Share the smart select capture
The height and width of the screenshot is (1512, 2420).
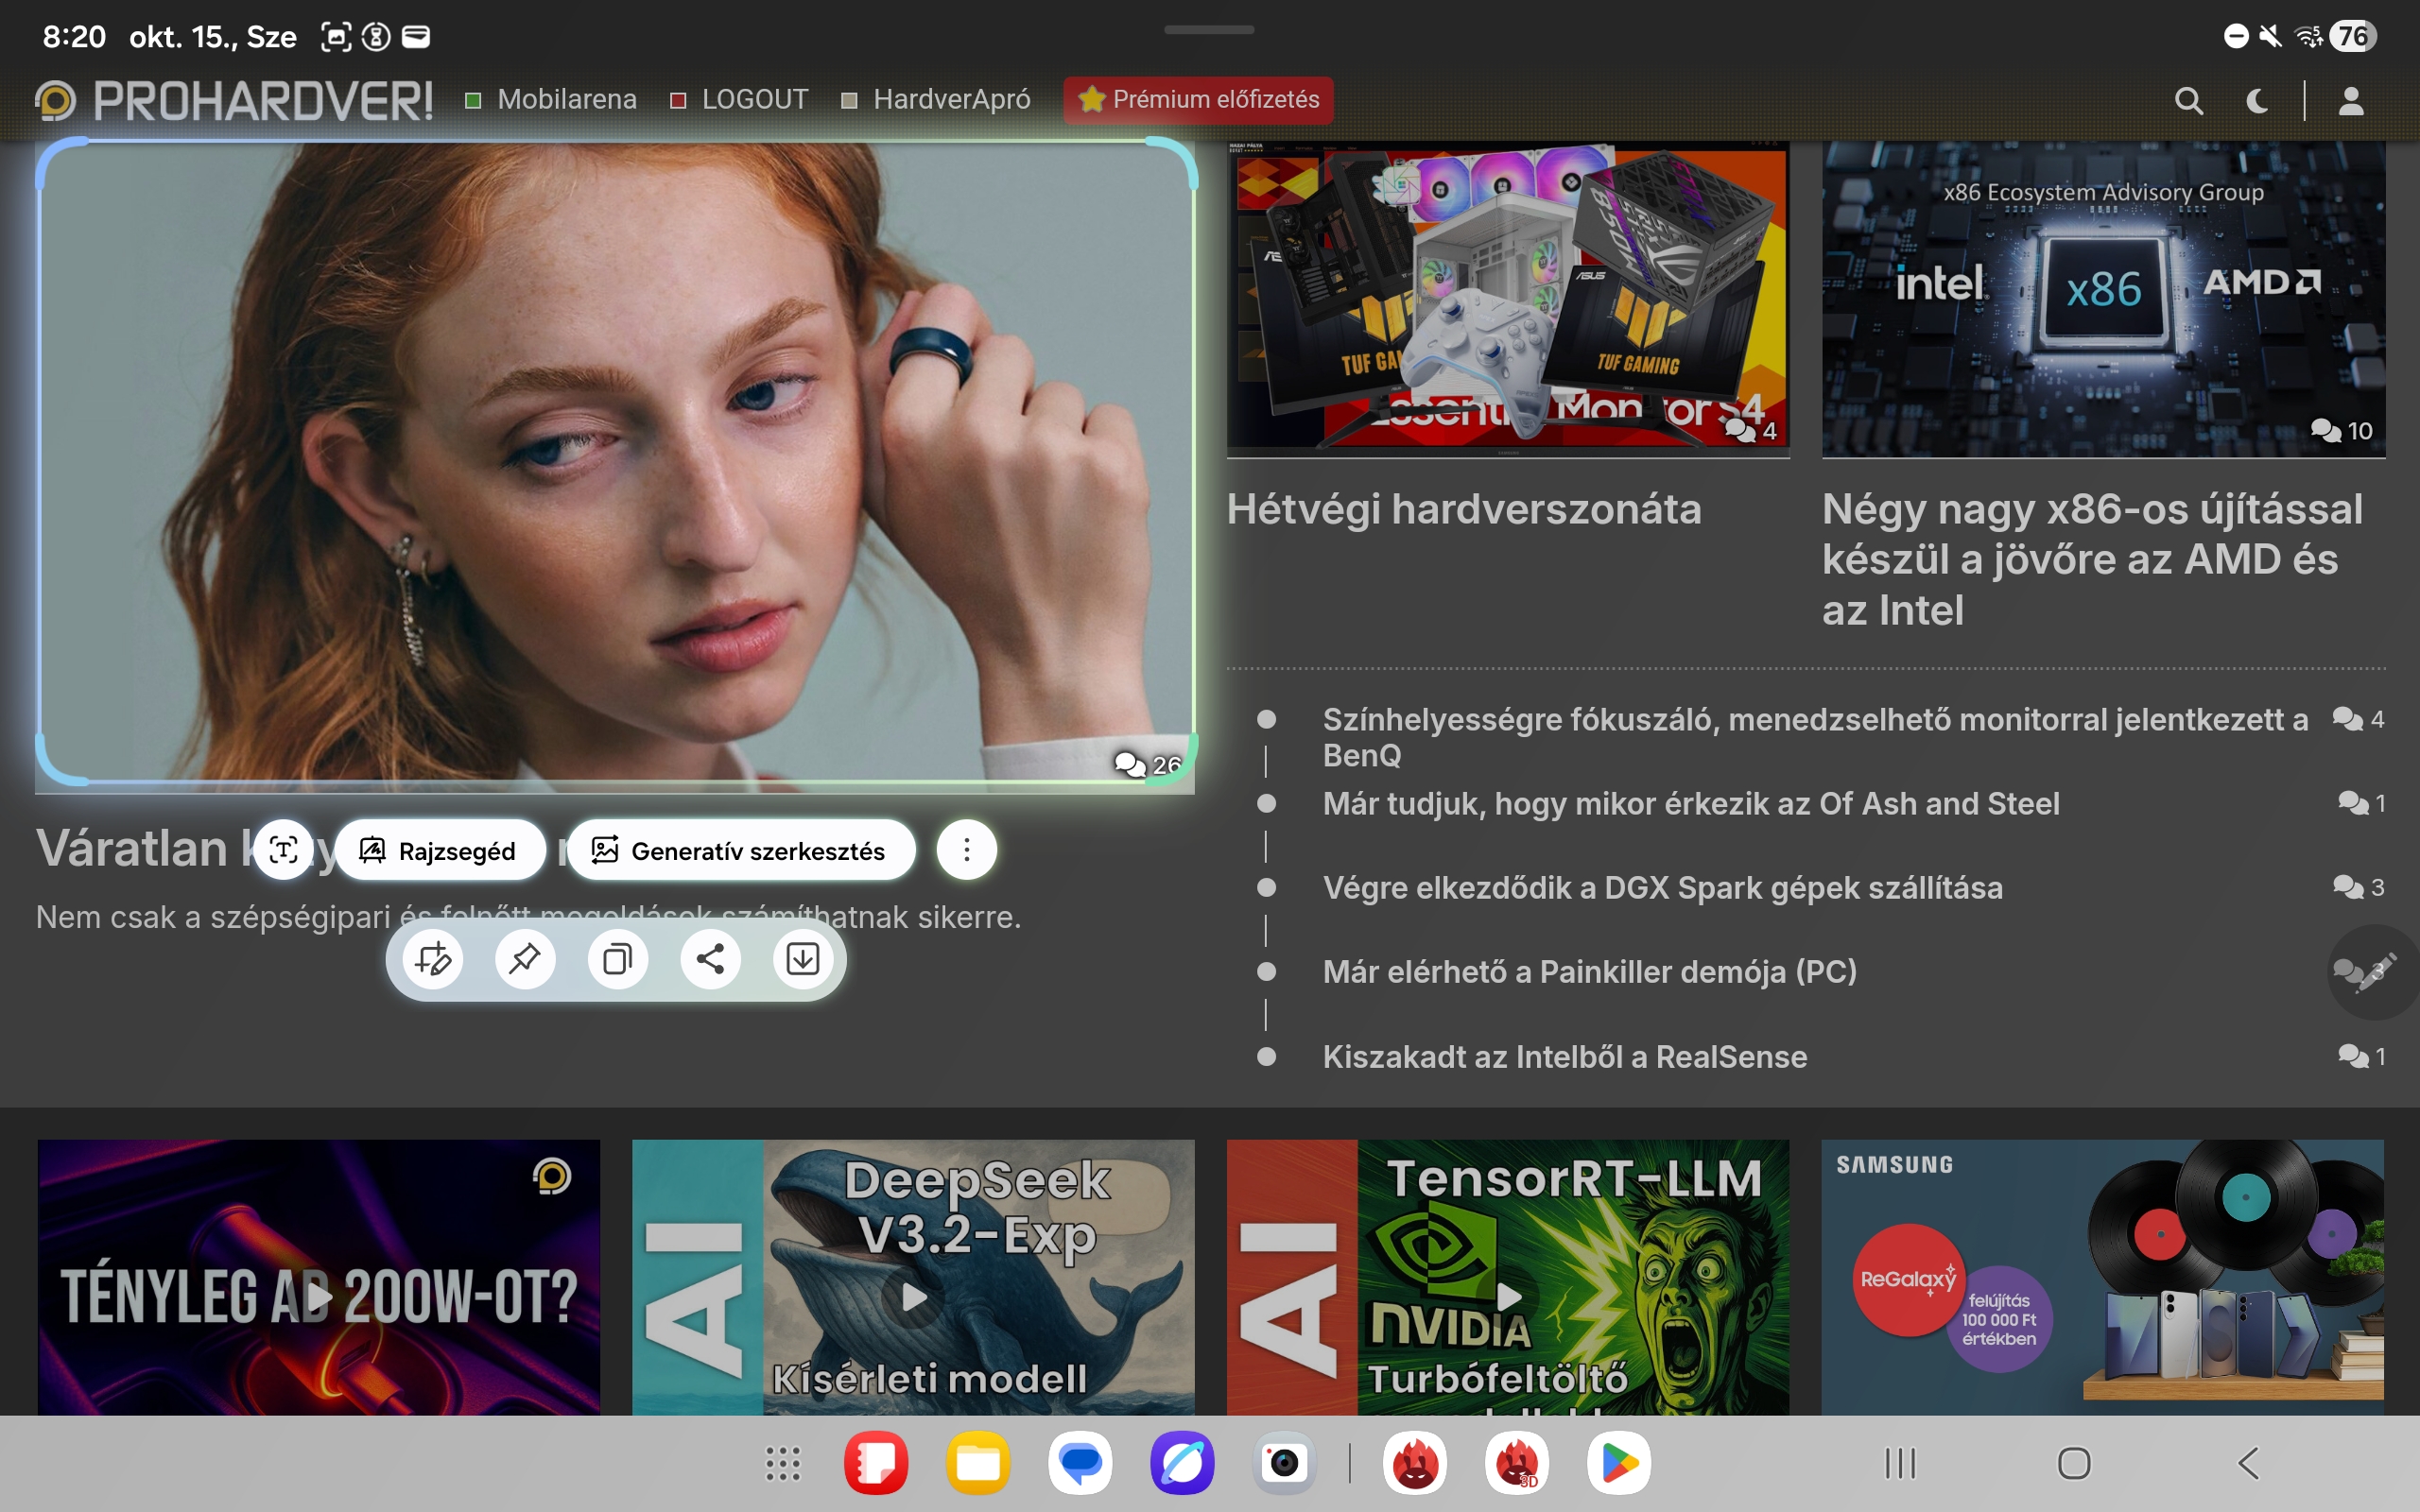(710, 959)
